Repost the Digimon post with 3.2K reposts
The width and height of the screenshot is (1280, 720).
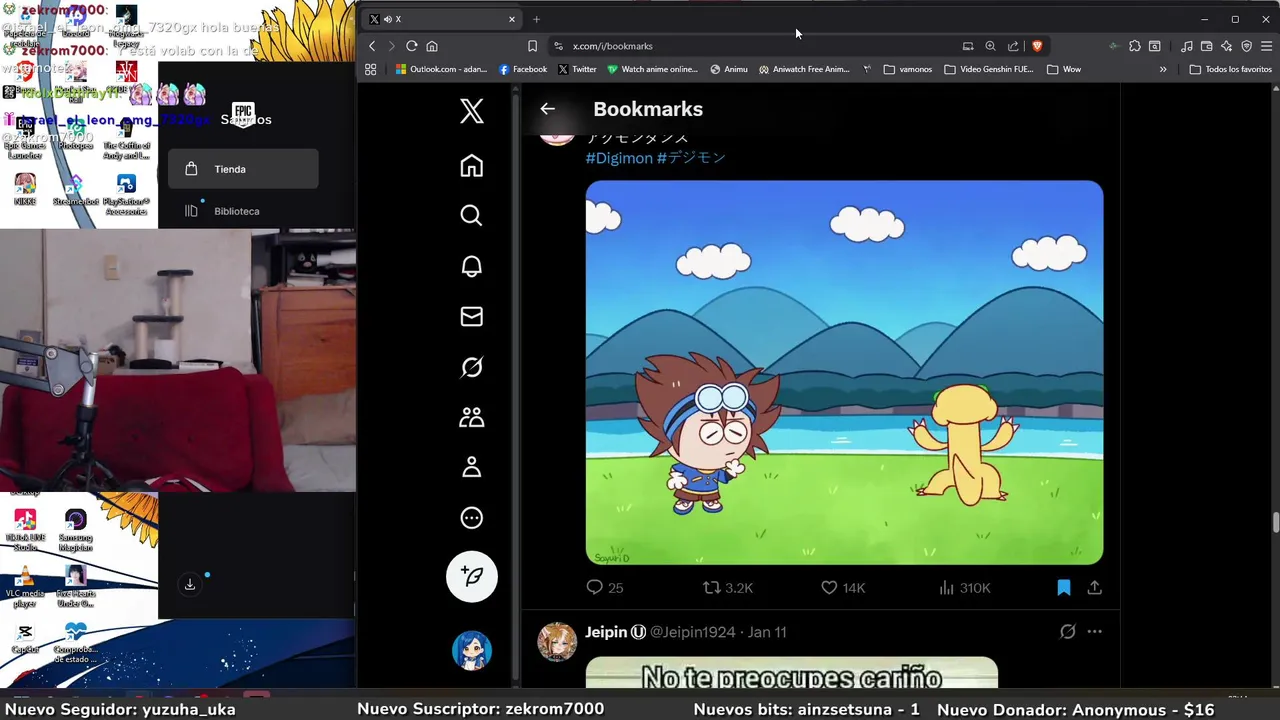(728, 588)
